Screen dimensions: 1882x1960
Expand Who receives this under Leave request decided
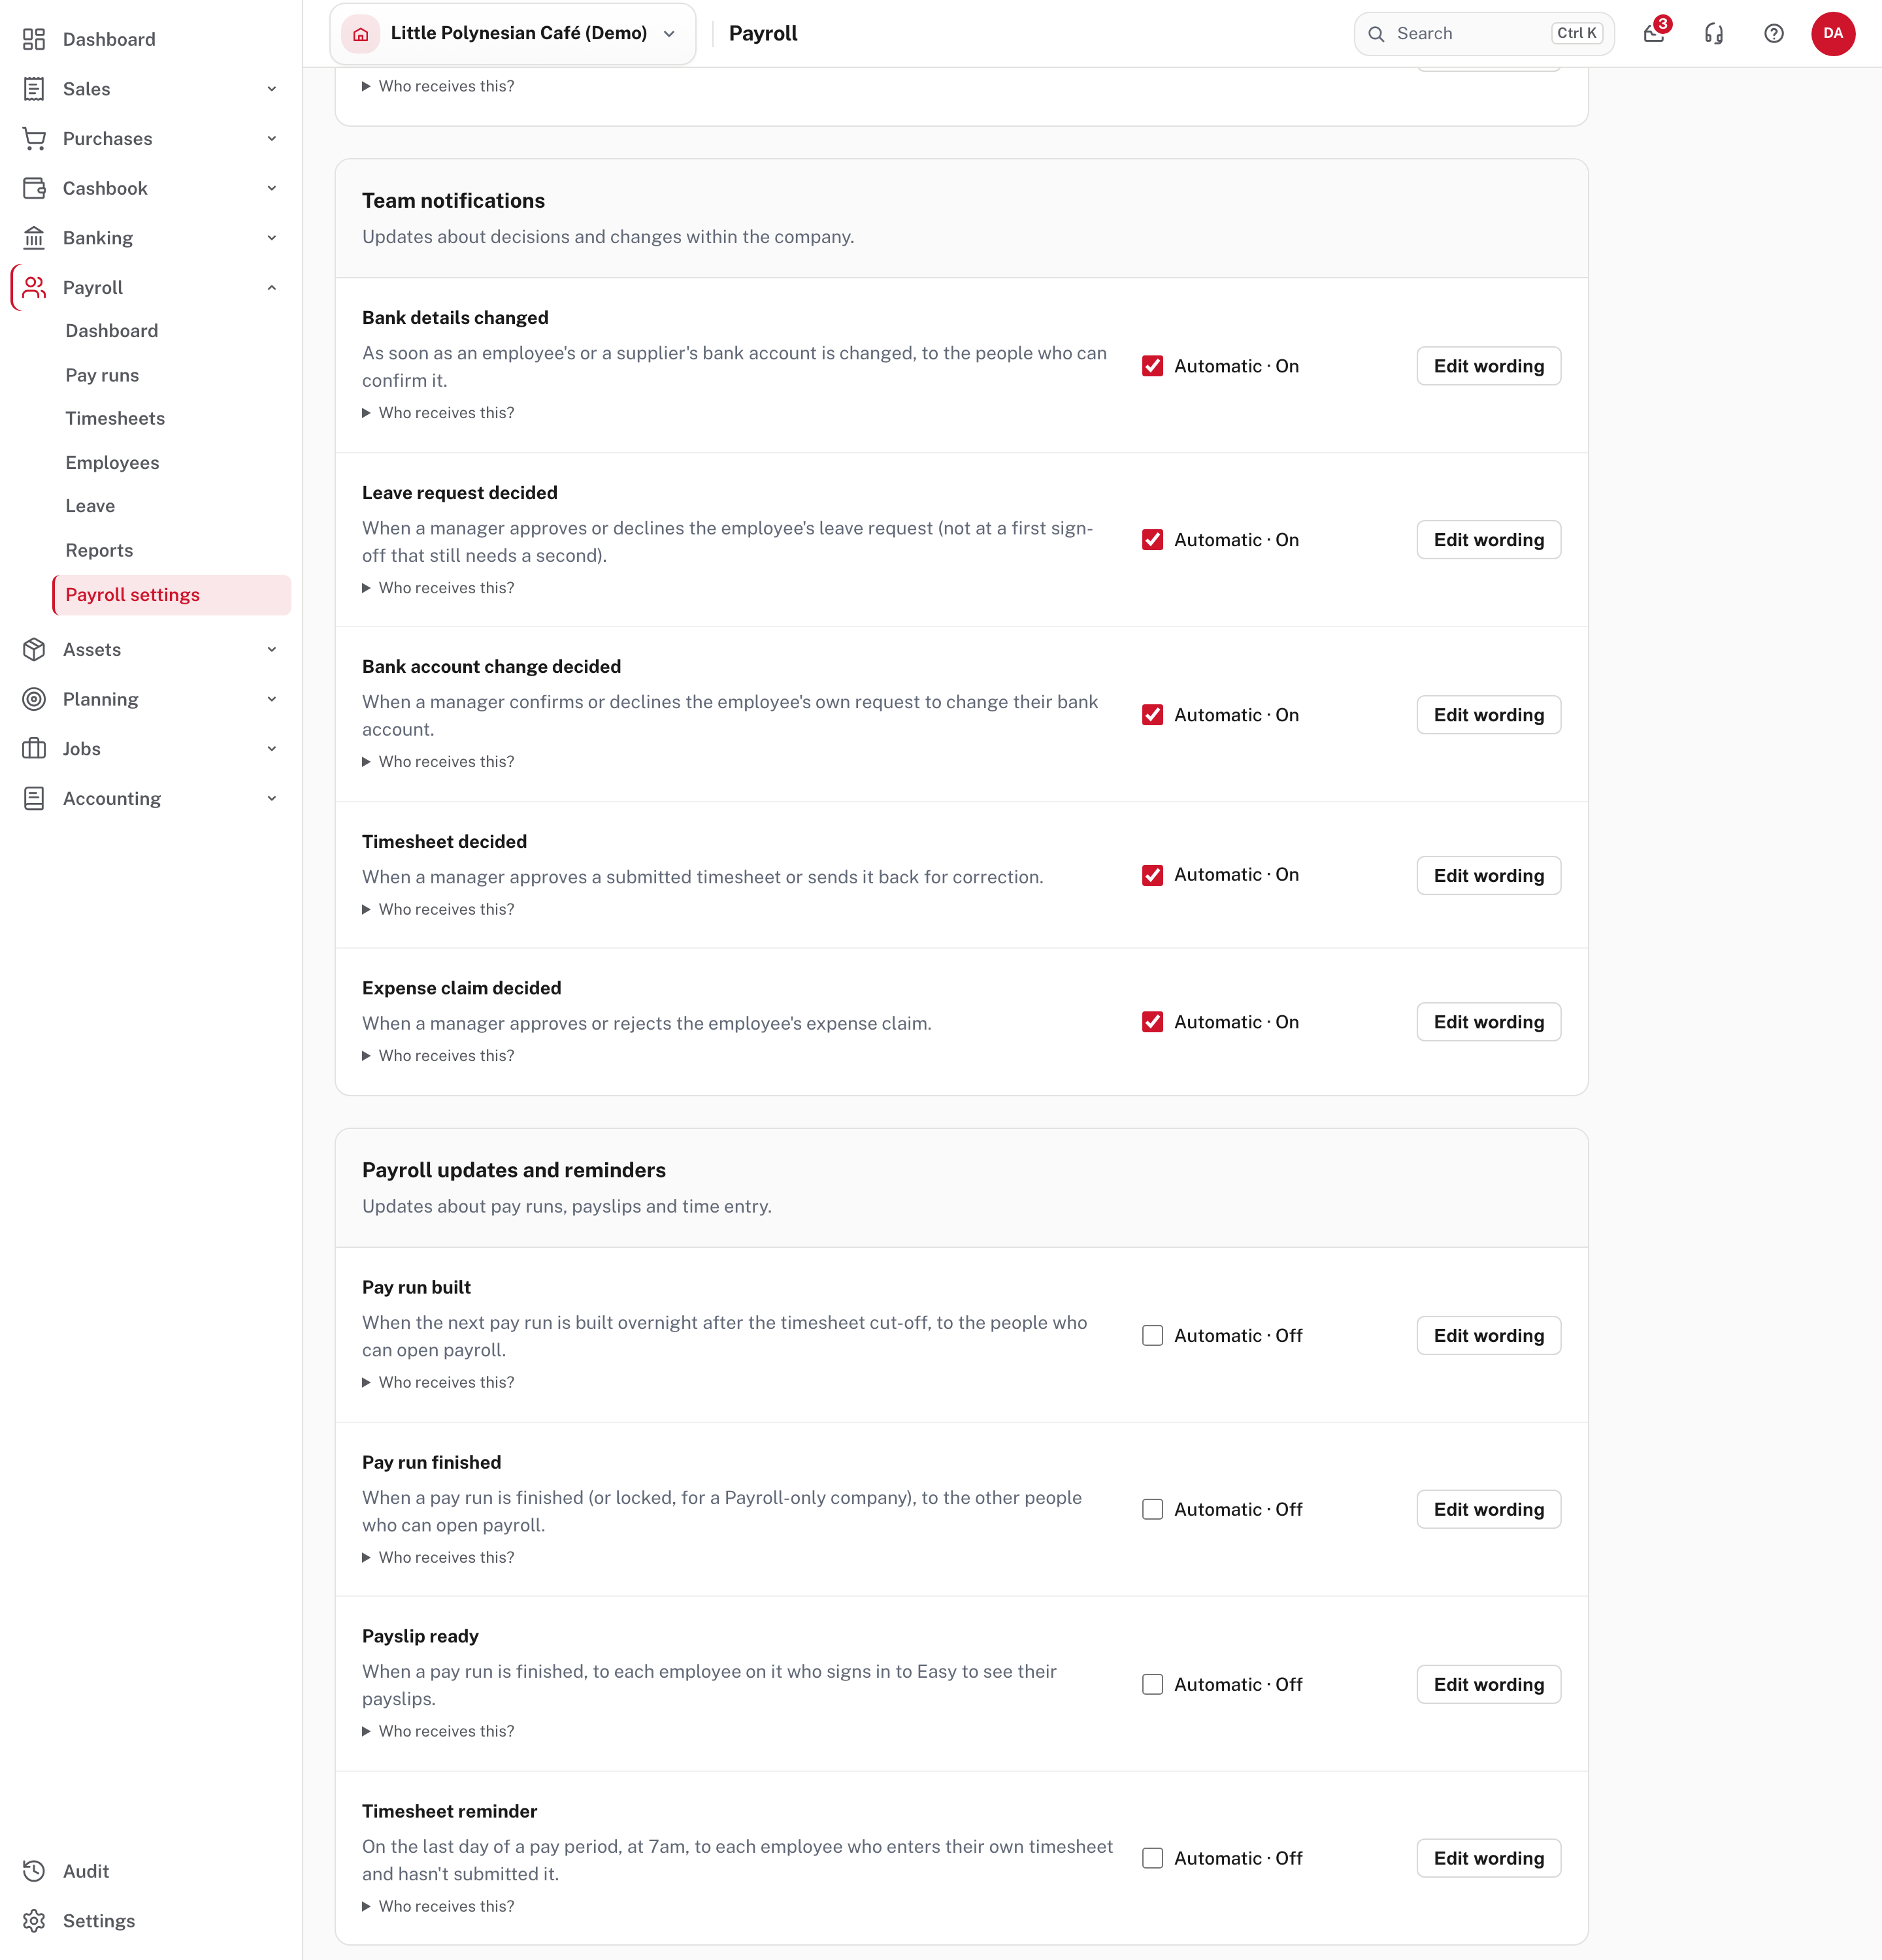pos(438,588)
